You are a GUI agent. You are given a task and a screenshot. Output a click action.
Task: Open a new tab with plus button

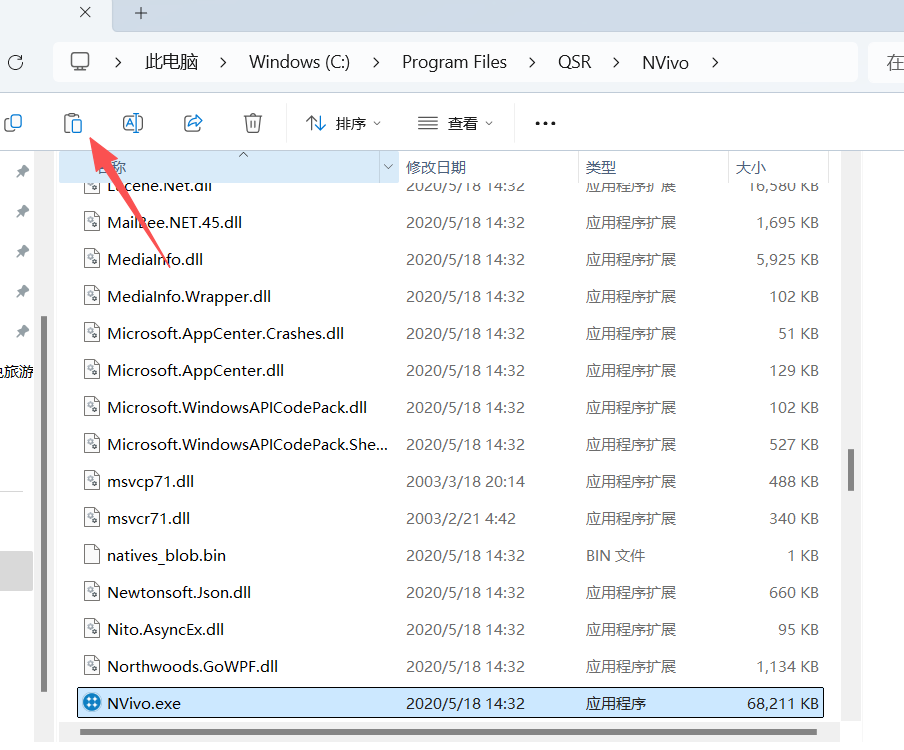pos(141,13)
